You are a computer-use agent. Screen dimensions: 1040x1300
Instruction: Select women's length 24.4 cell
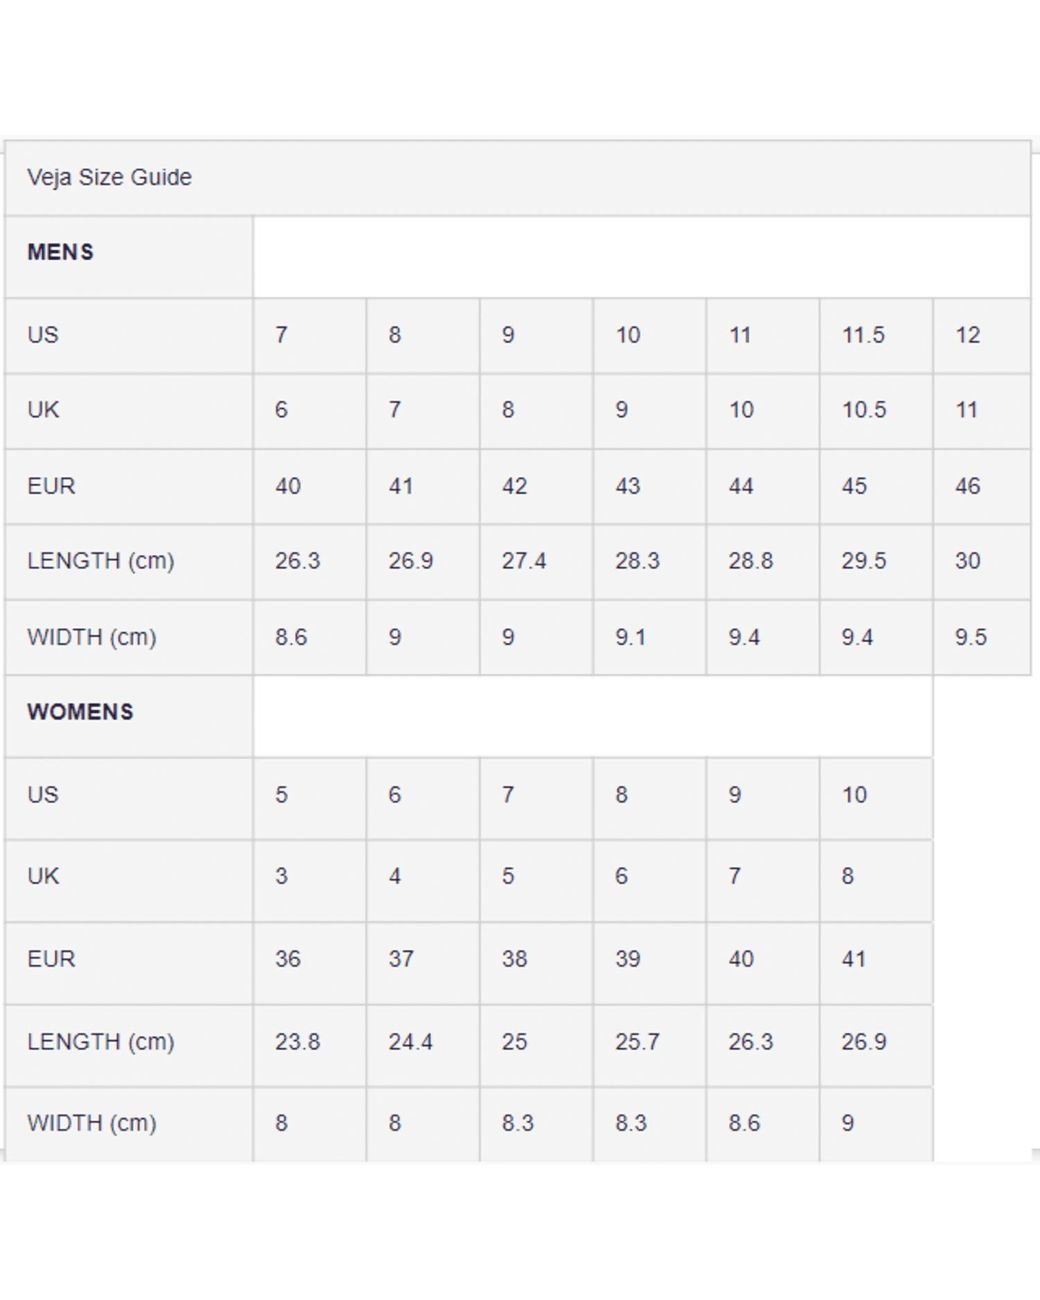(423, 1042)
